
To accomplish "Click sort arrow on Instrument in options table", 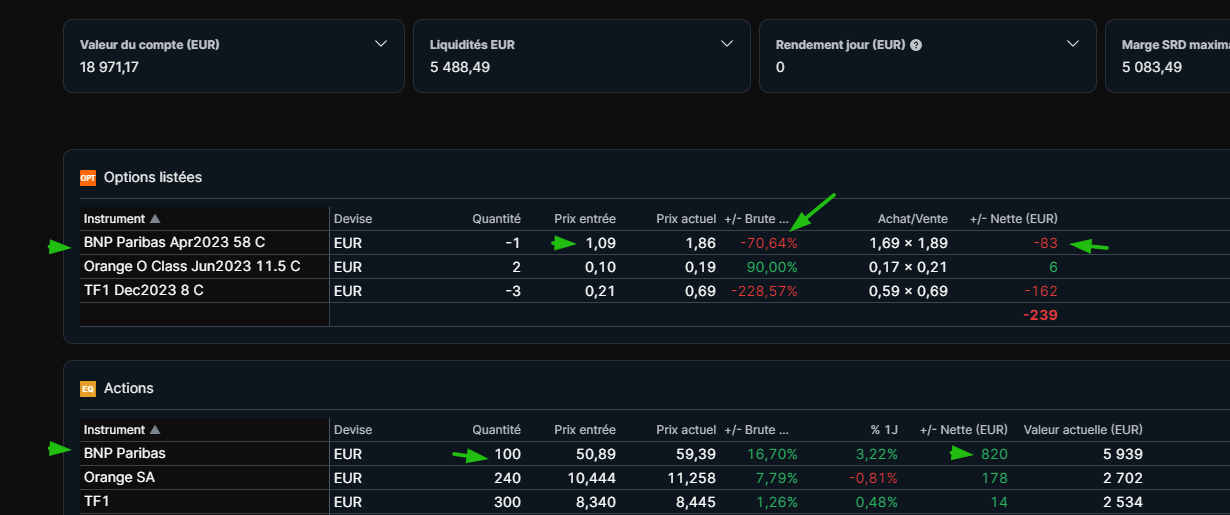I will (155, 219).
